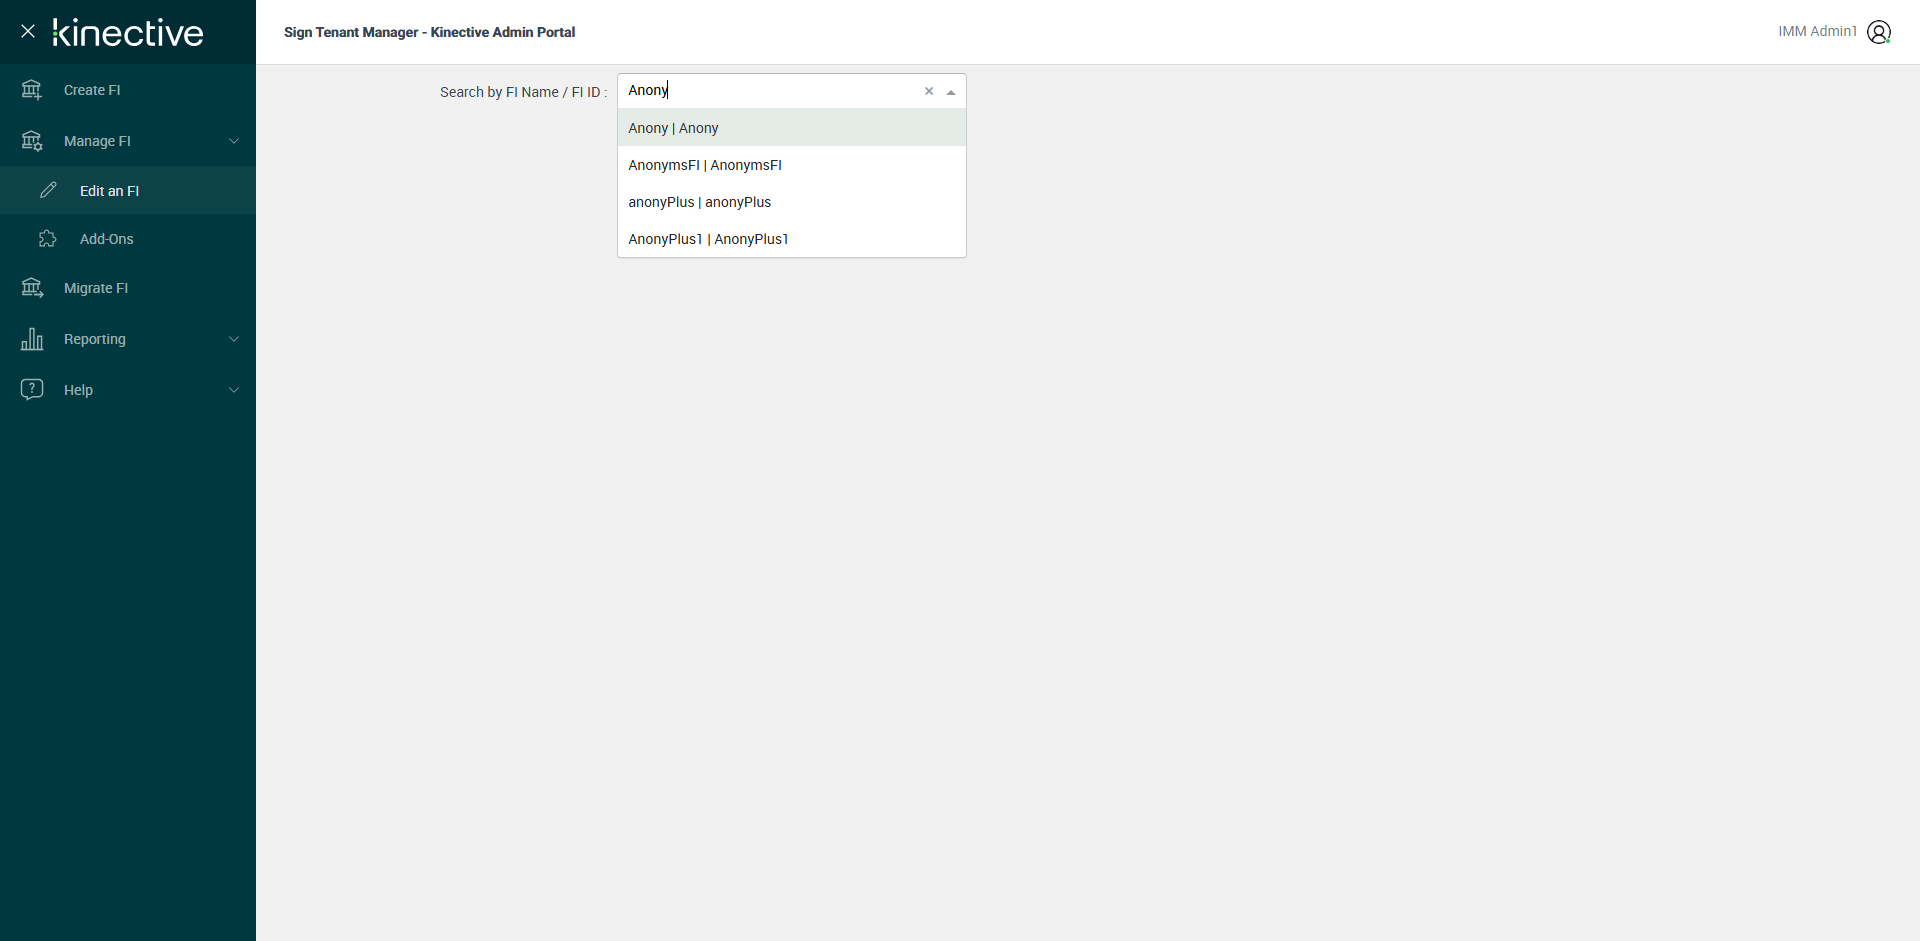
Task: Close the sidebar with the X icon
Action: click(x=28, y=31)
